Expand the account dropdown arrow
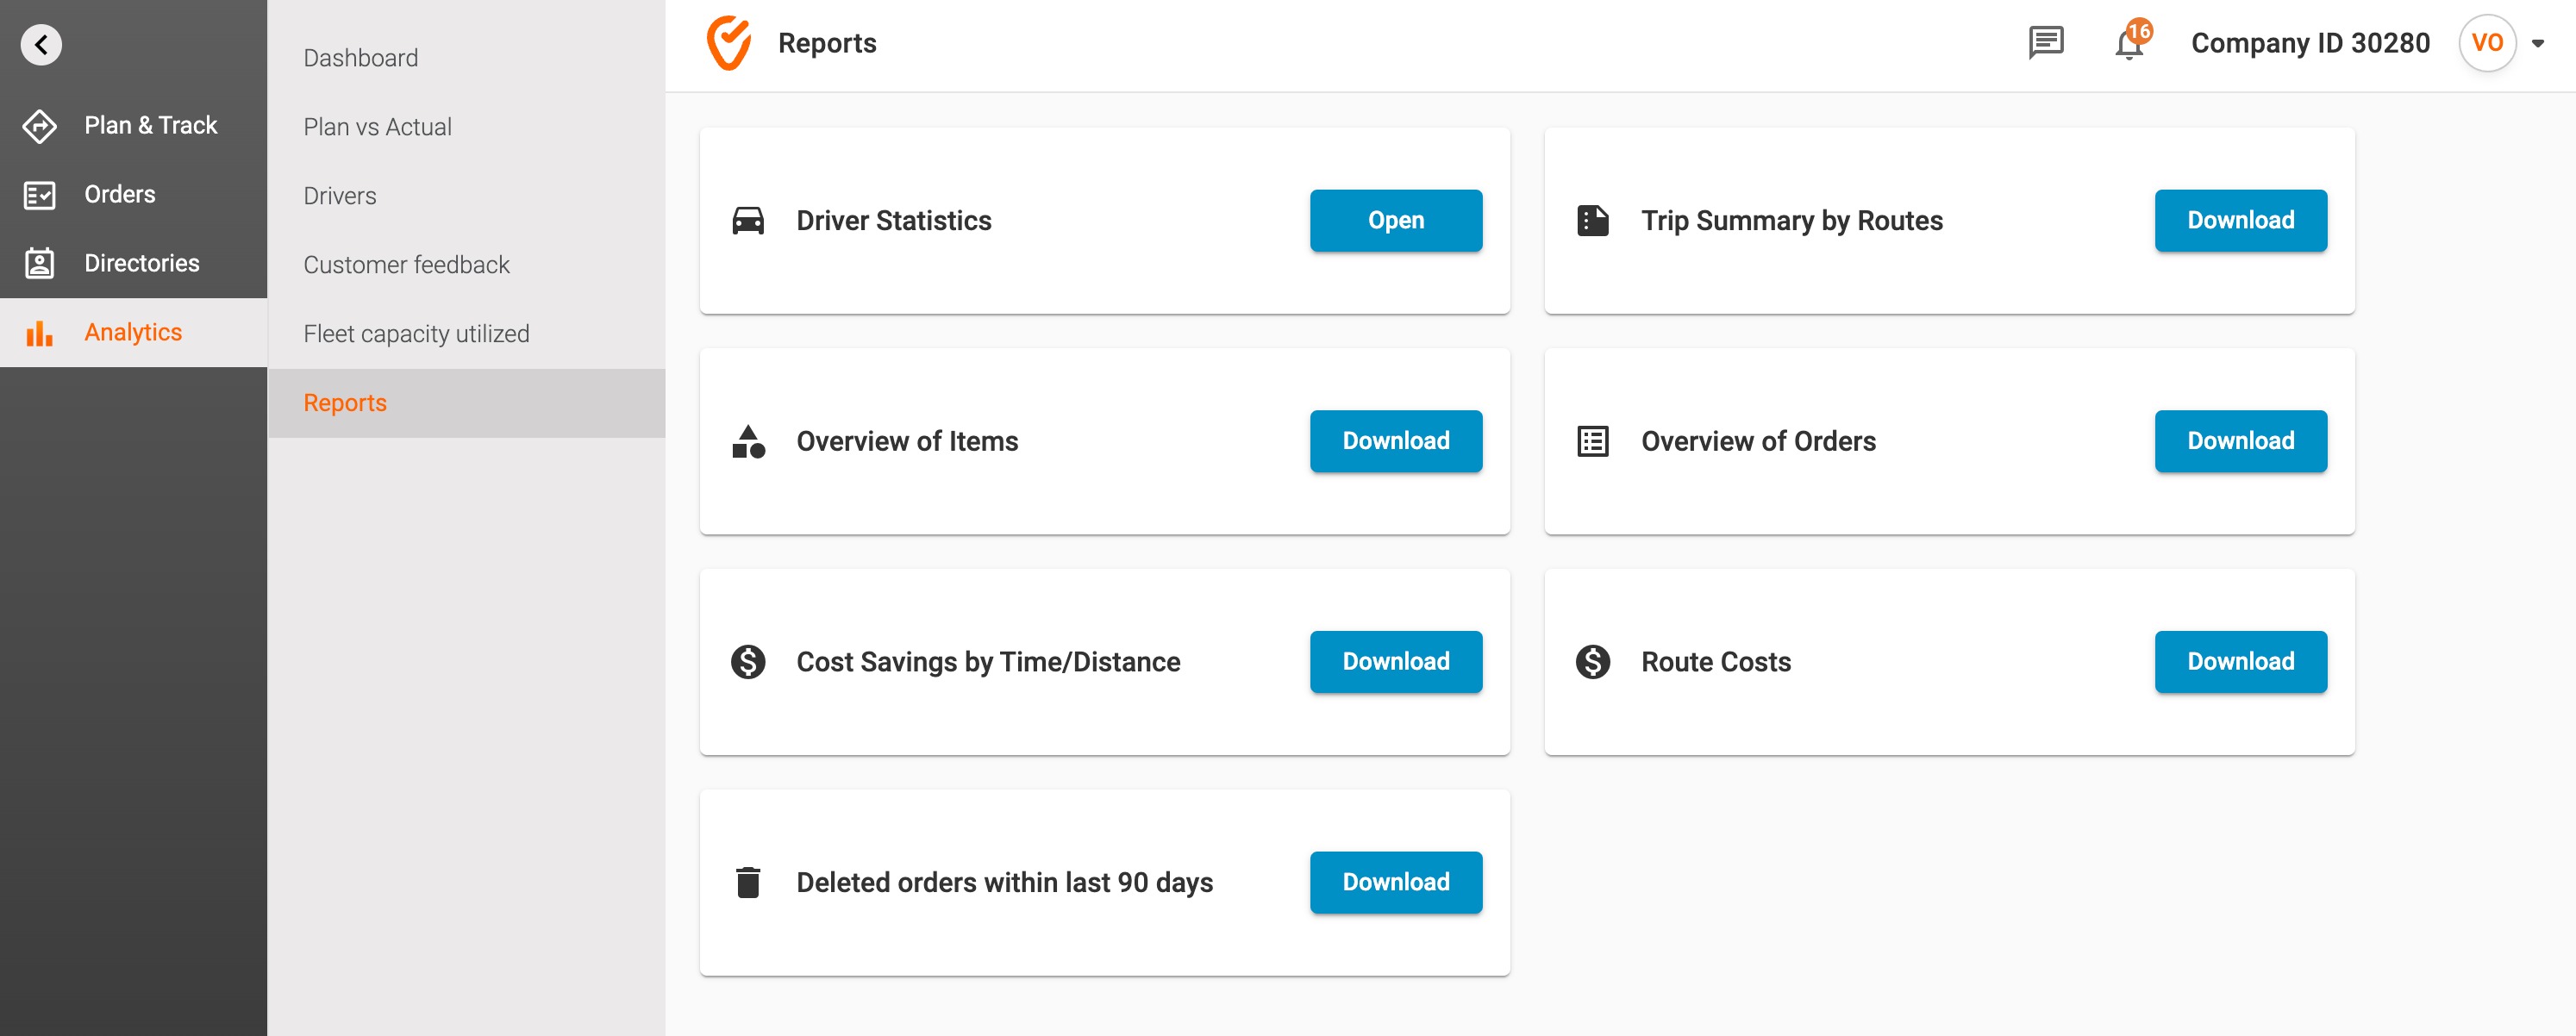 coord(2537,43)
